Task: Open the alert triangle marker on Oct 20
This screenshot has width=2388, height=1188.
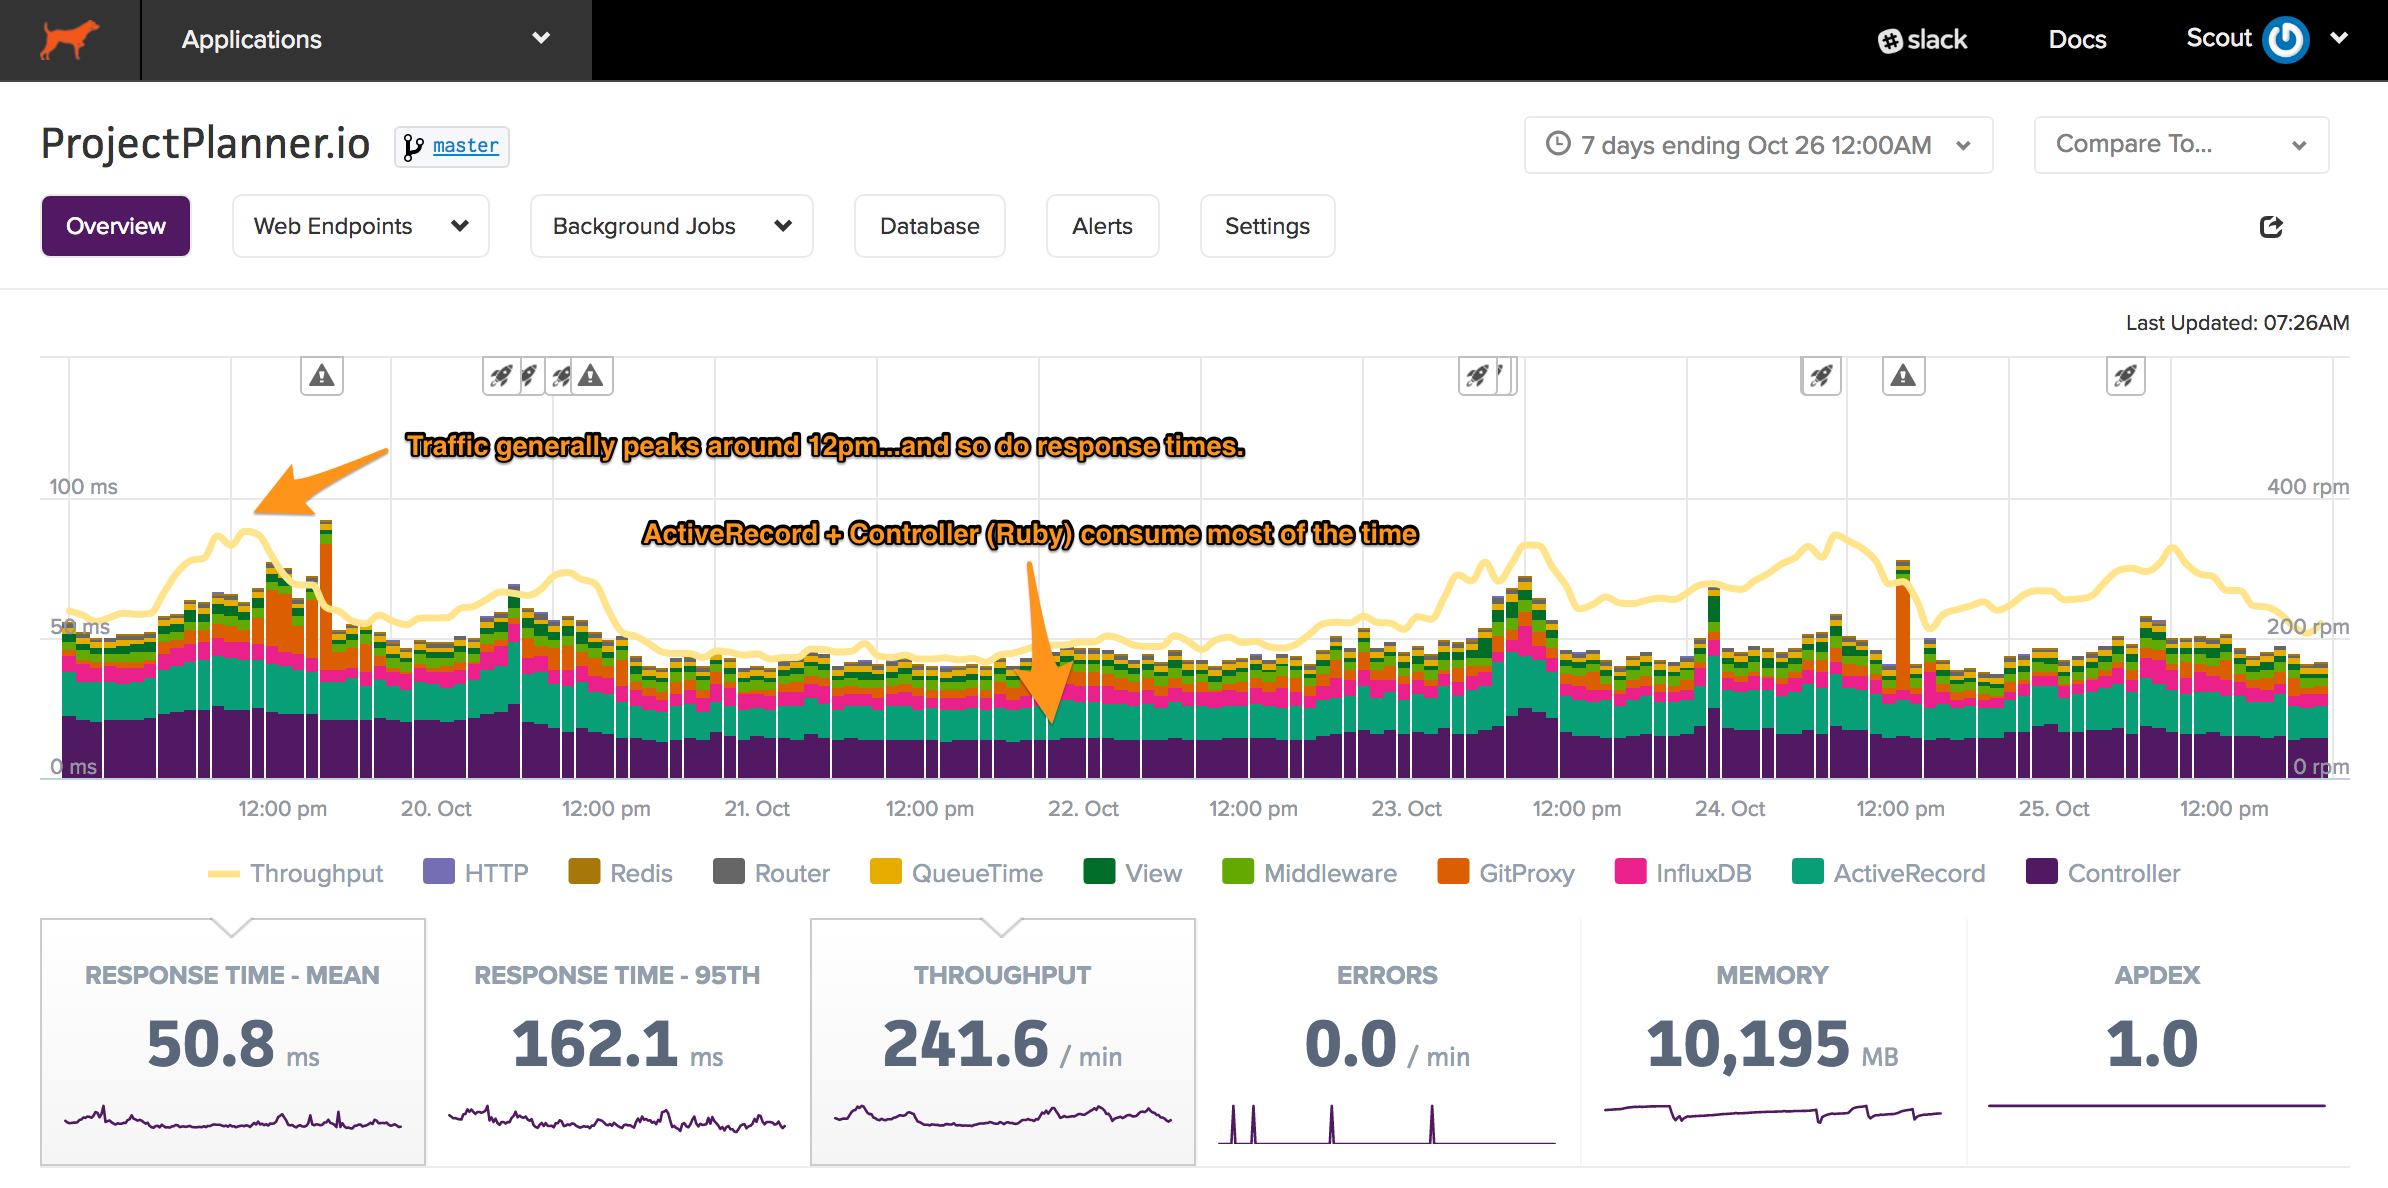Action: pyautogui.click(x=591, y=376)
